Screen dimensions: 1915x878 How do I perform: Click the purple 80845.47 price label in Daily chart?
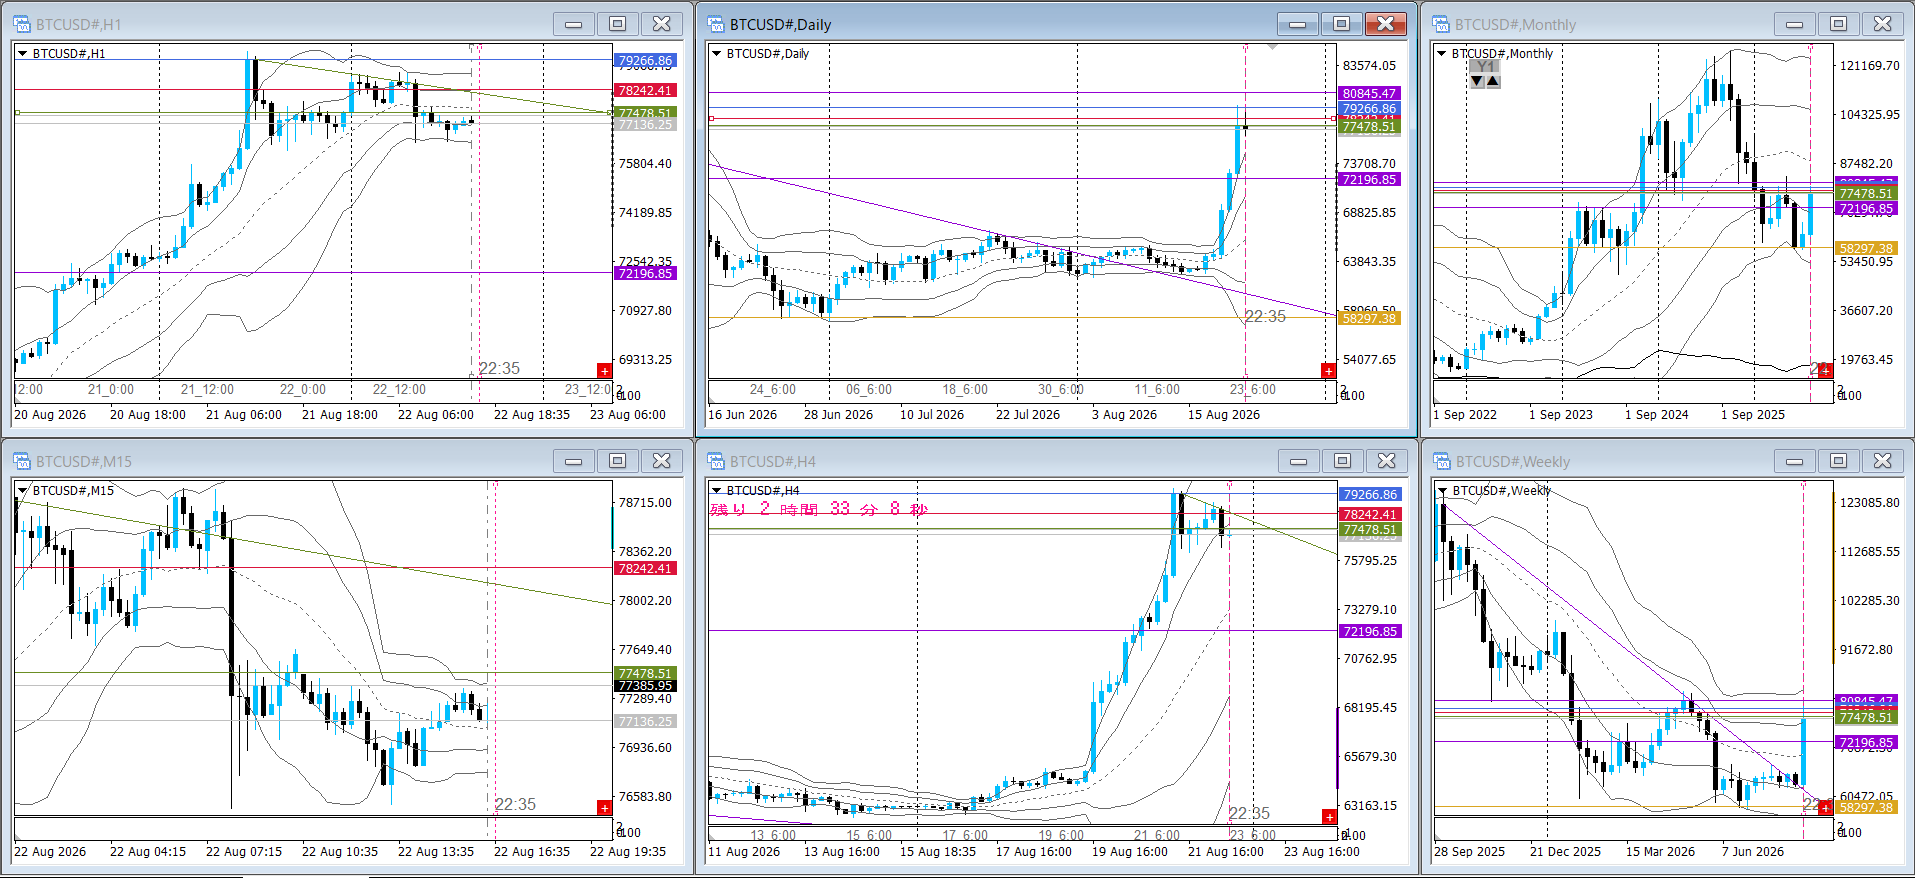point(1369,93)
